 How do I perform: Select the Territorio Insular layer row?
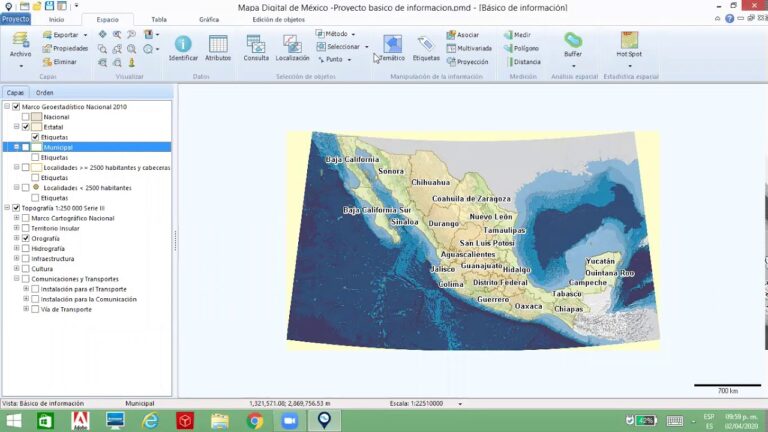point(55,228)
